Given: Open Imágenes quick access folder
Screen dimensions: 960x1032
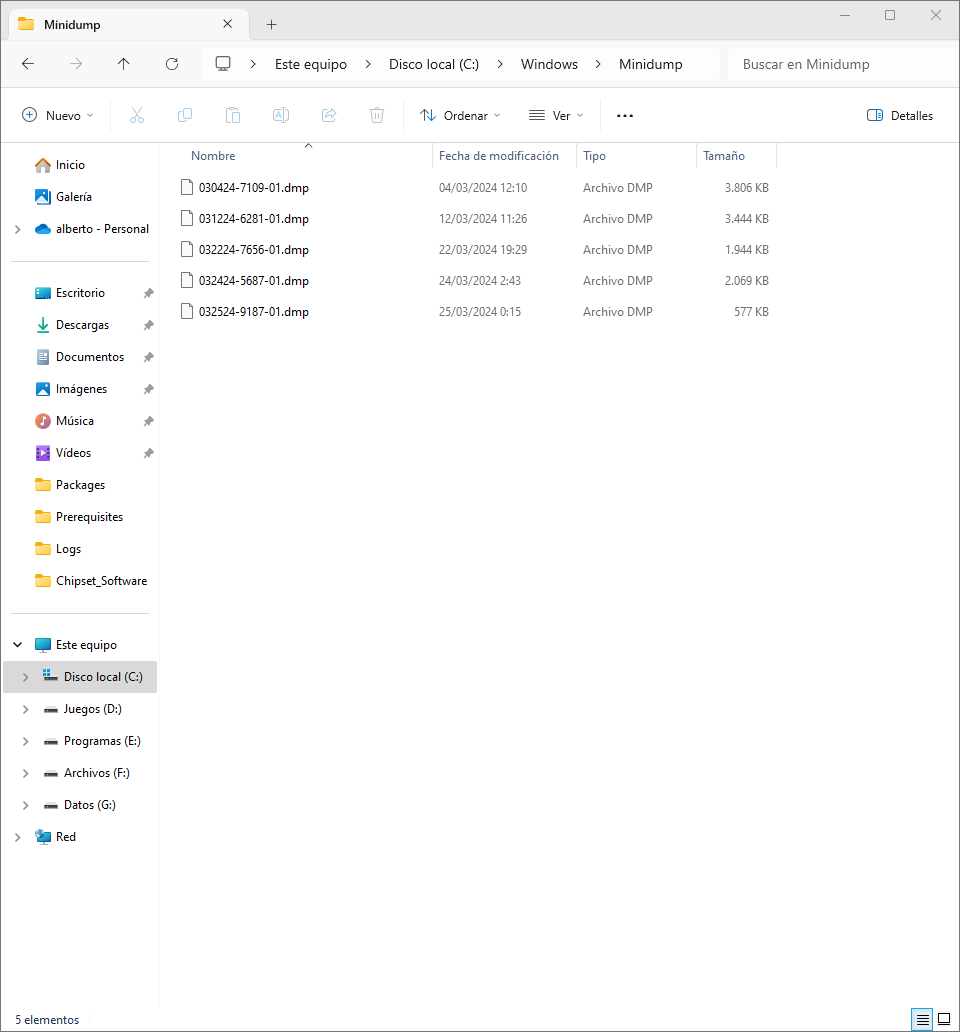Looking at the screenshot, I should click(x=70, y=389).
